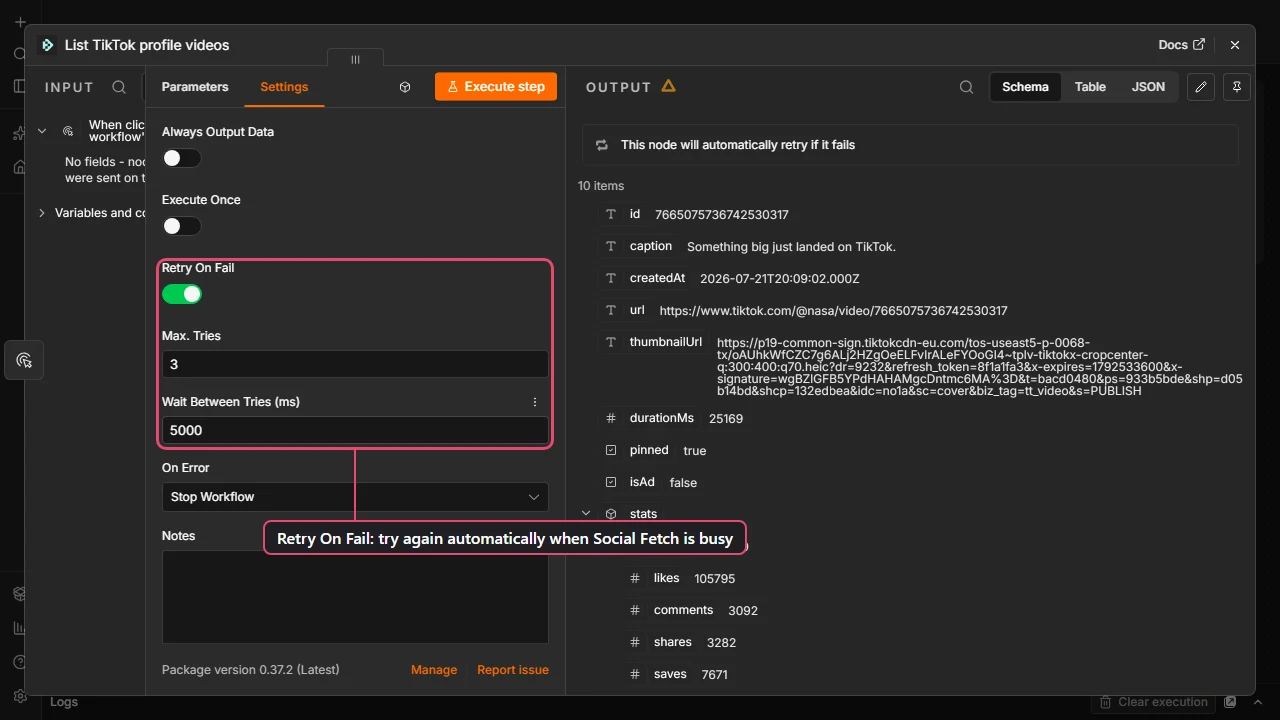The width and height of the screenshot is (1280, 720).
Task: Pin the output data with the pin icon
Action: tap(1237, 87)
